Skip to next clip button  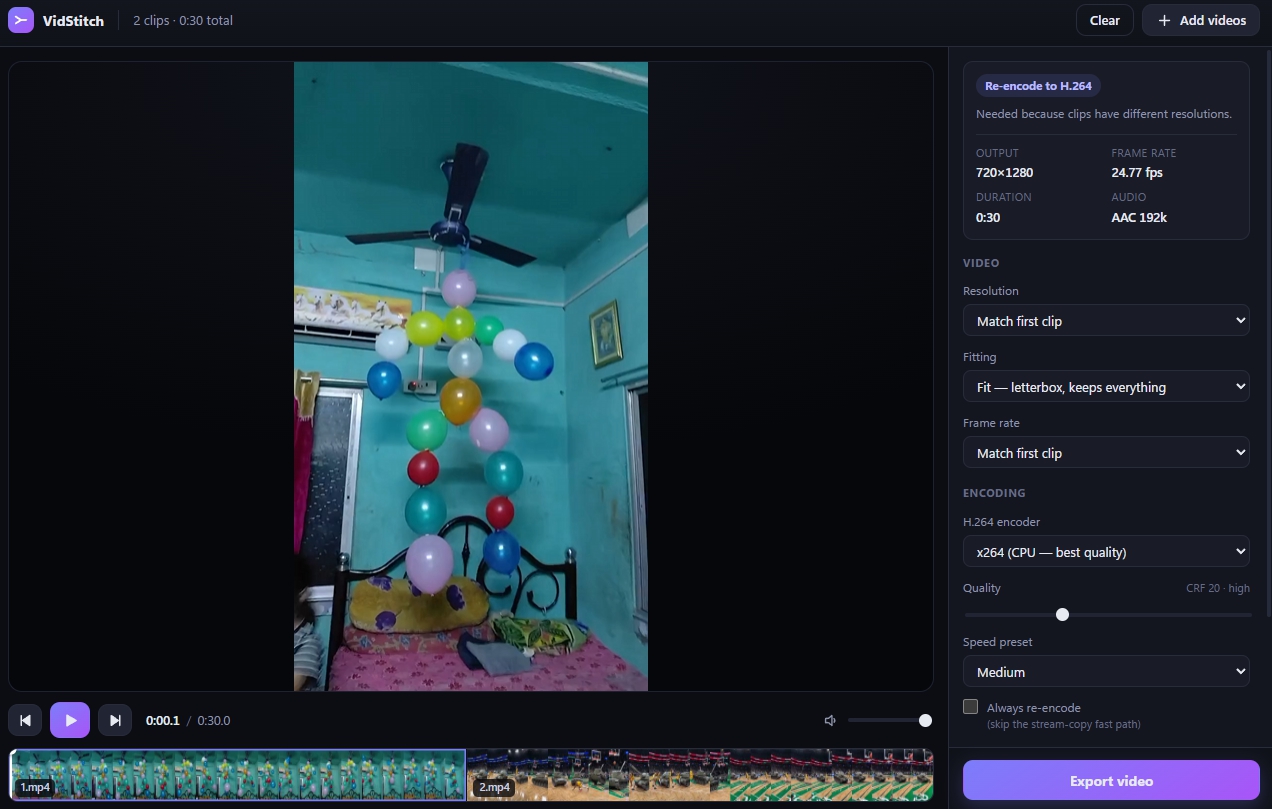[115, 720]
